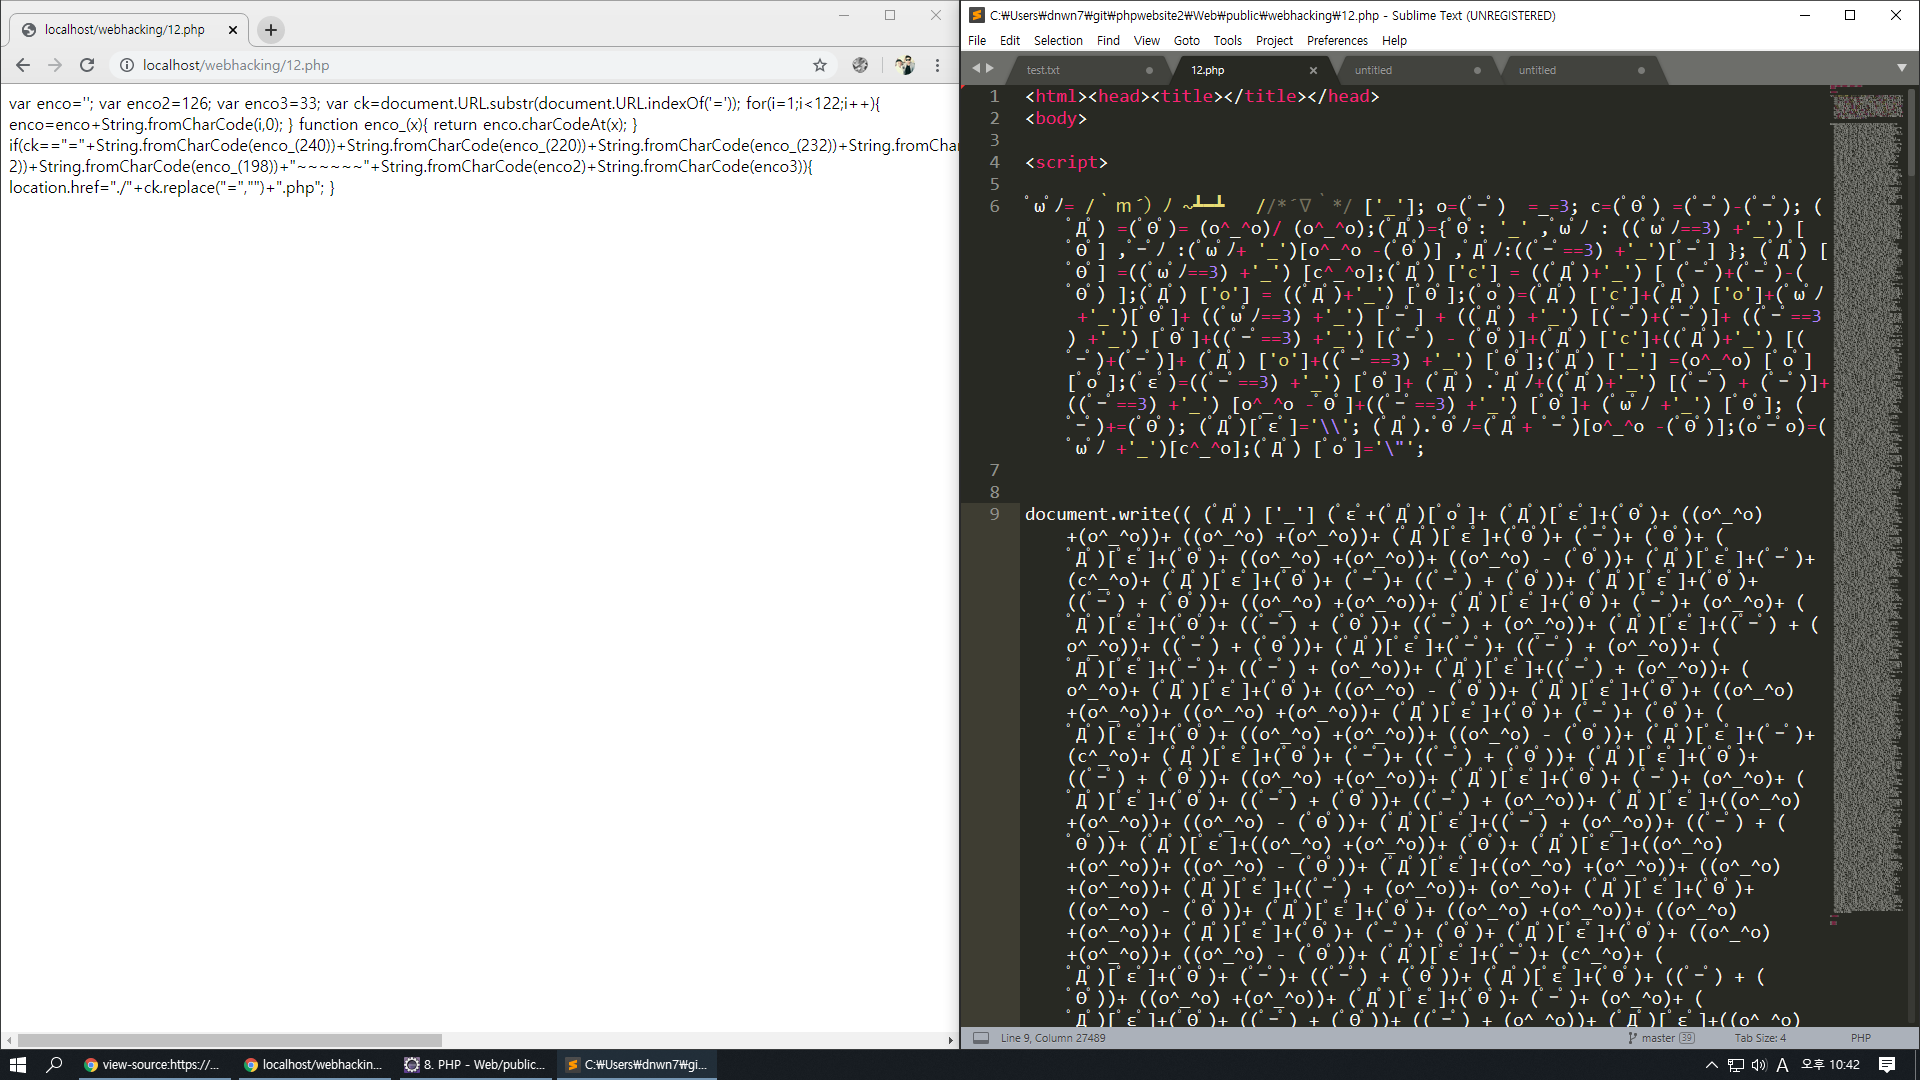Open the view-source taskbar window
This screenshot has height=1080, width=1920.
click(152, 1065)
